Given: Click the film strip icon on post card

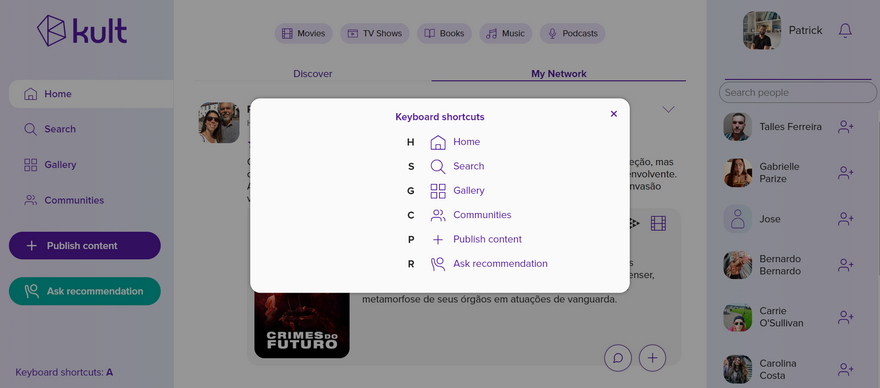Looking at the screenshot, I should point(658,223).
